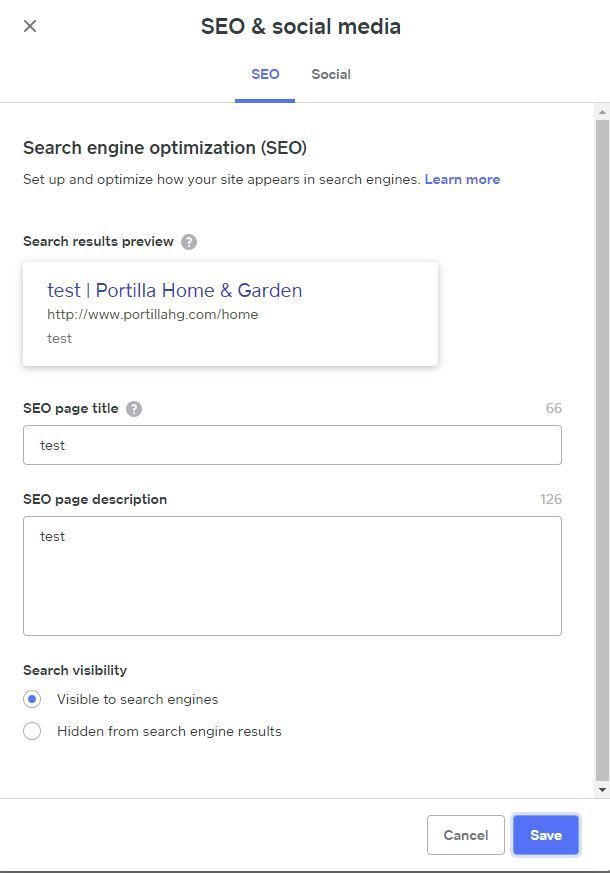610x873 pixels.
Task: Click the character counter showing 66
Action: [555, 408]
